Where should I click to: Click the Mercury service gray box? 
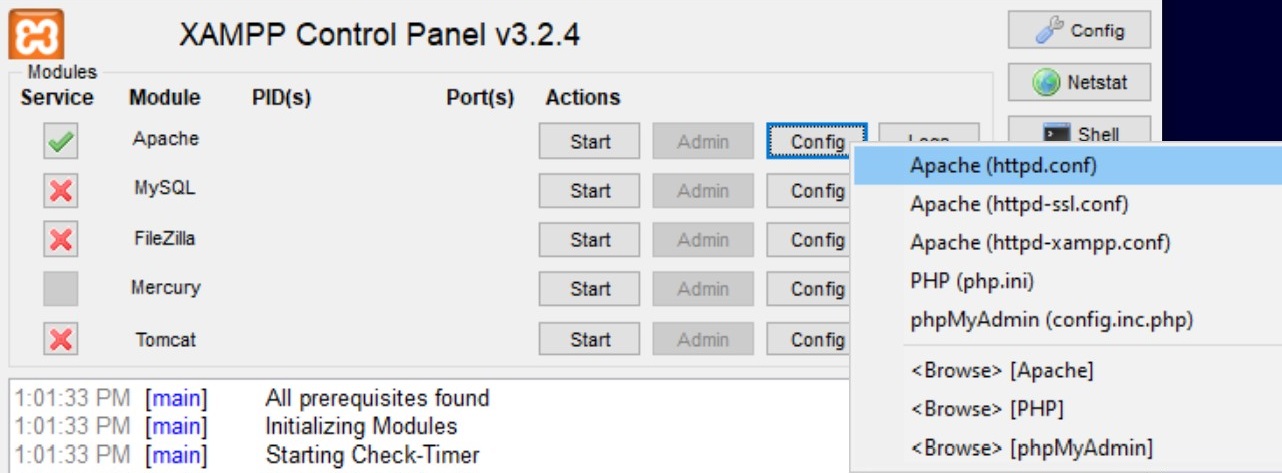[61, 288]
